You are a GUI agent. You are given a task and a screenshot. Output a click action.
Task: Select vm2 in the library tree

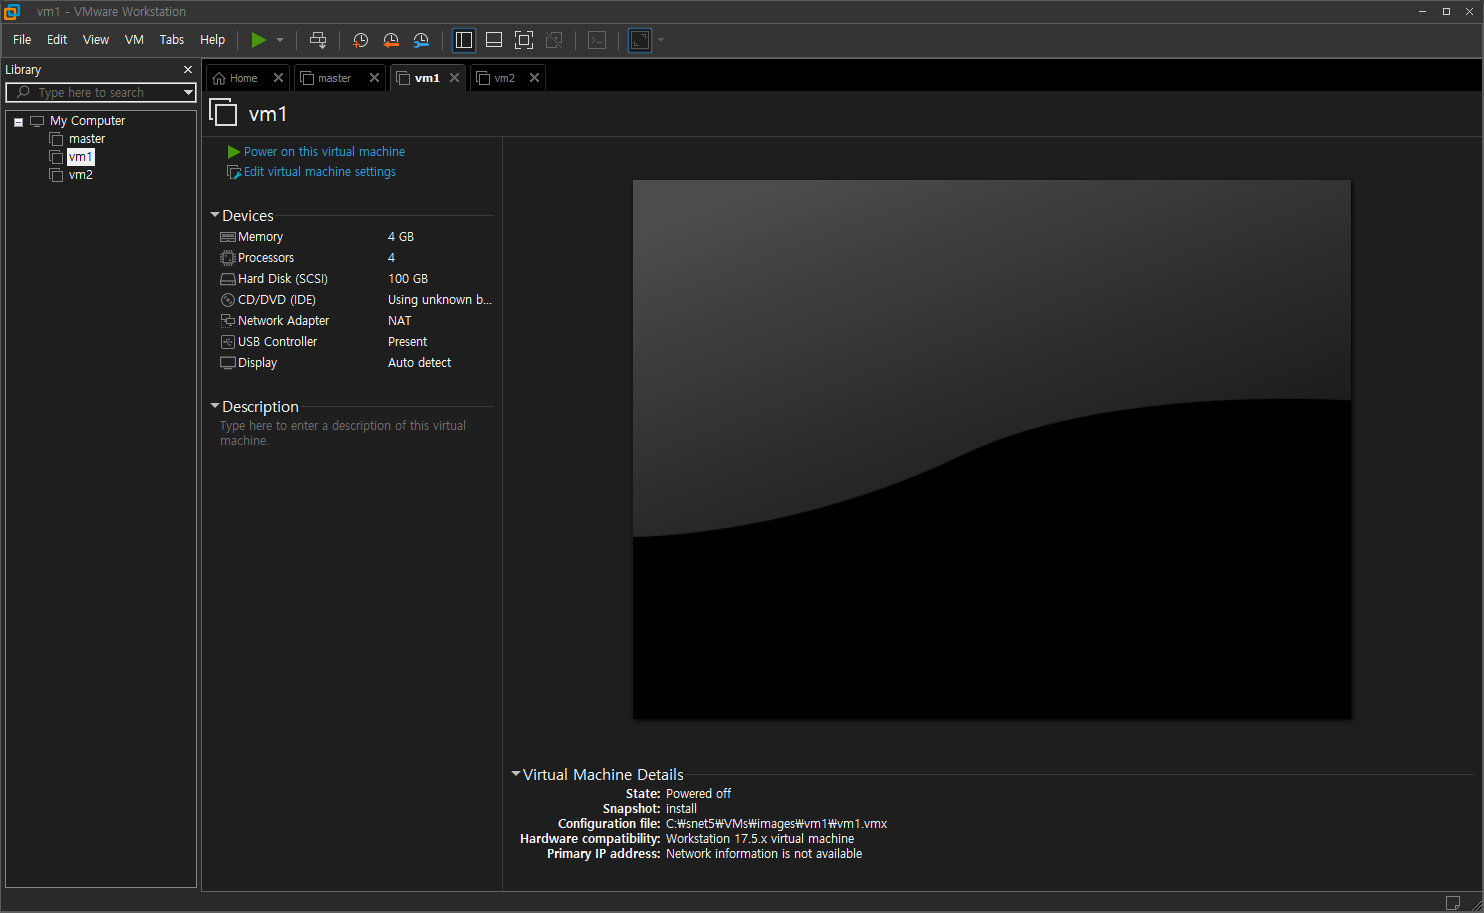[x=80, y=175]
